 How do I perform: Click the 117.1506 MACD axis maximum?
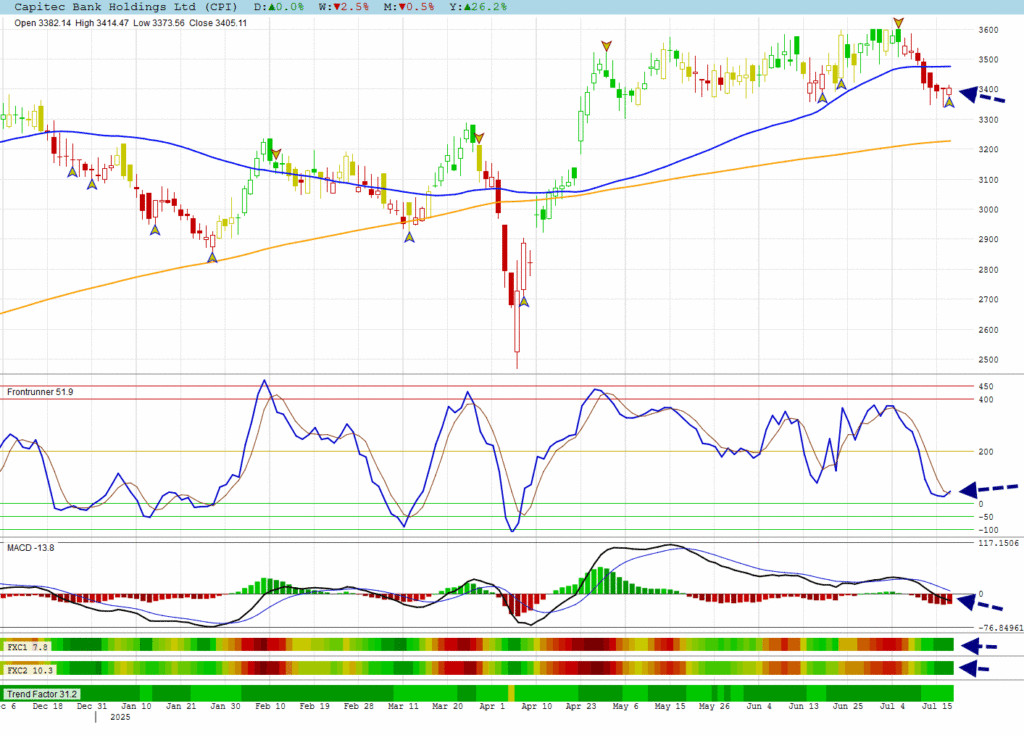point(998,544)
